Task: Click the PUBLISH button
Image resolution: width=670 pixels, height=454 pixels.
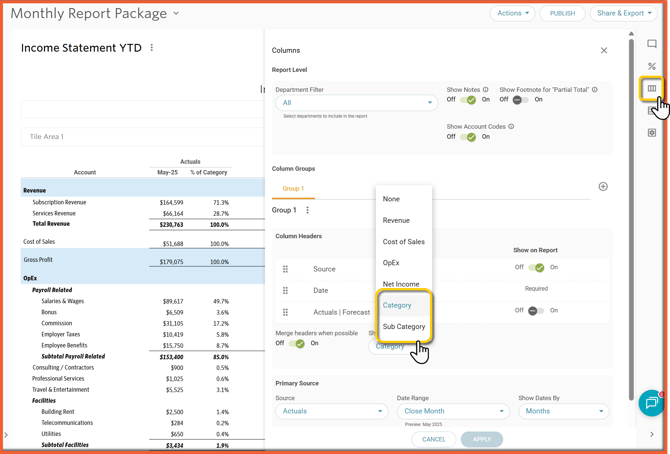Action: (562, 13)
